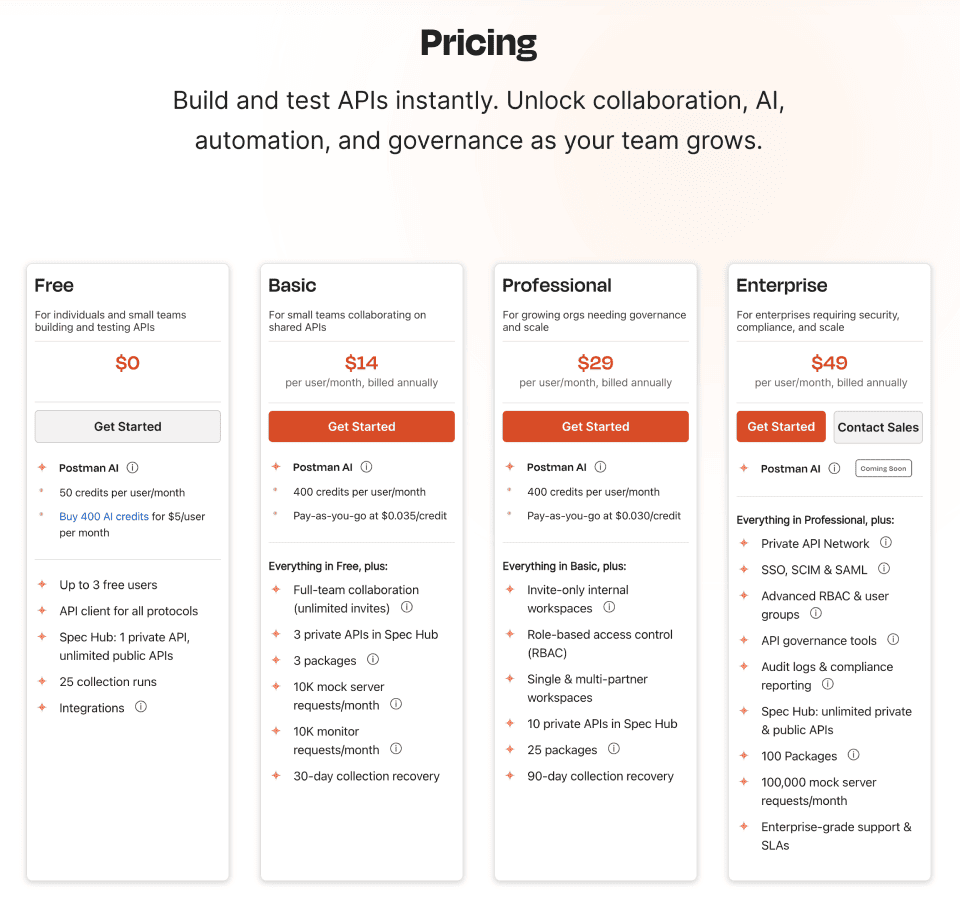
Task: Open info icon next to 25 packages
Action: (614, 749)
